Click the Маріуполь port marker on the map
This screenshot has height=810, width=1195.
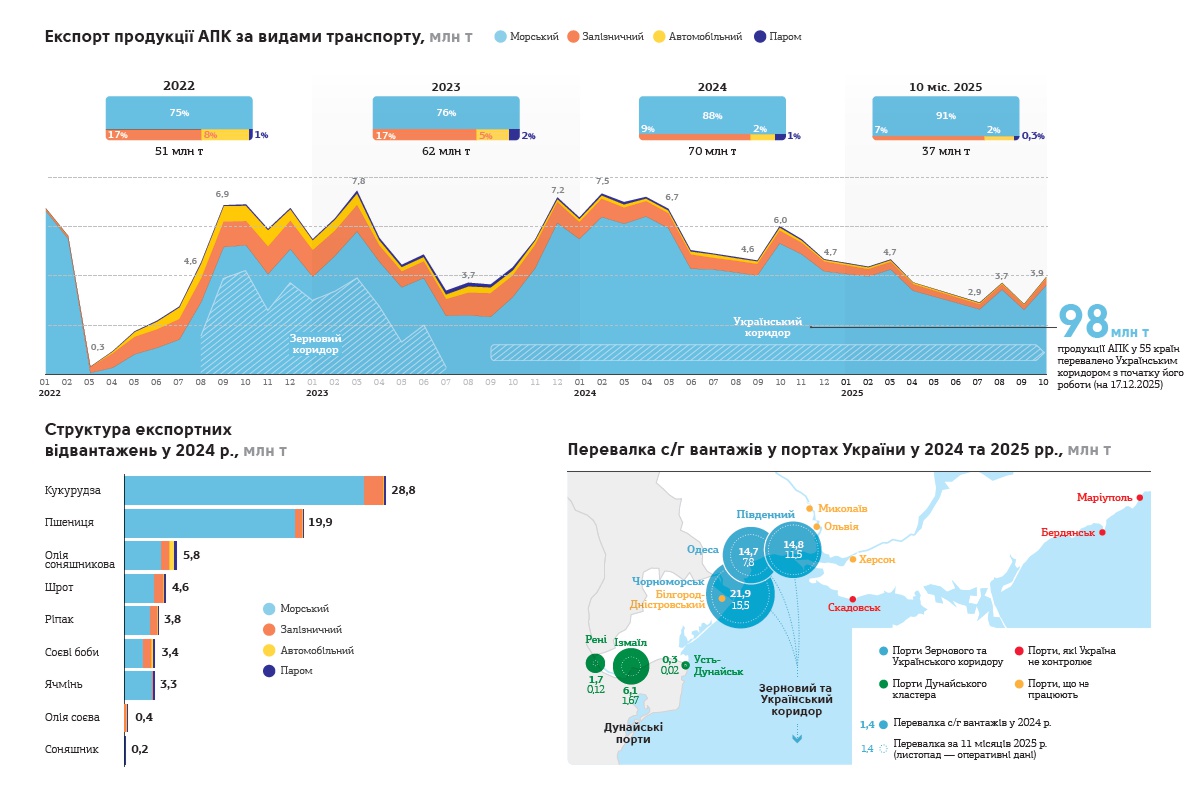tap(1139, 497)
